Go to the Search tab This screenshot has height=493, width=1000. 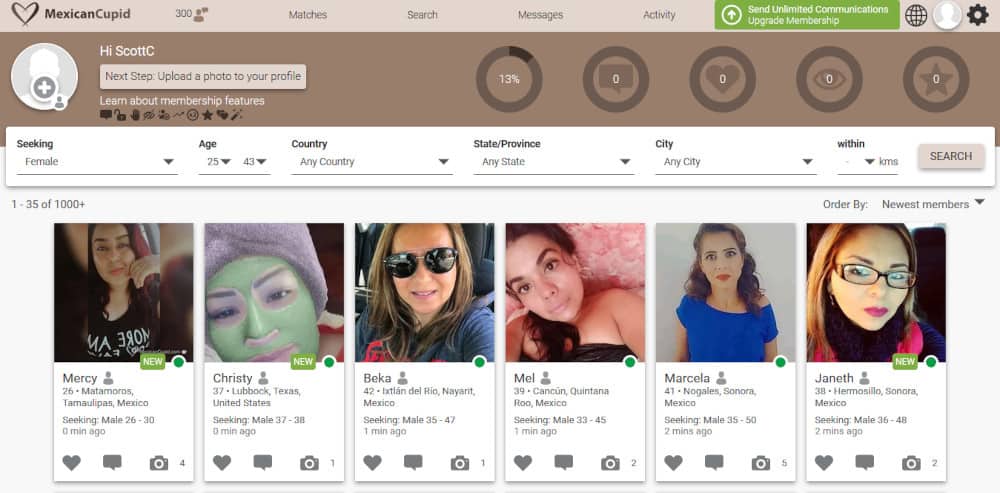click(x=422, y=15)
